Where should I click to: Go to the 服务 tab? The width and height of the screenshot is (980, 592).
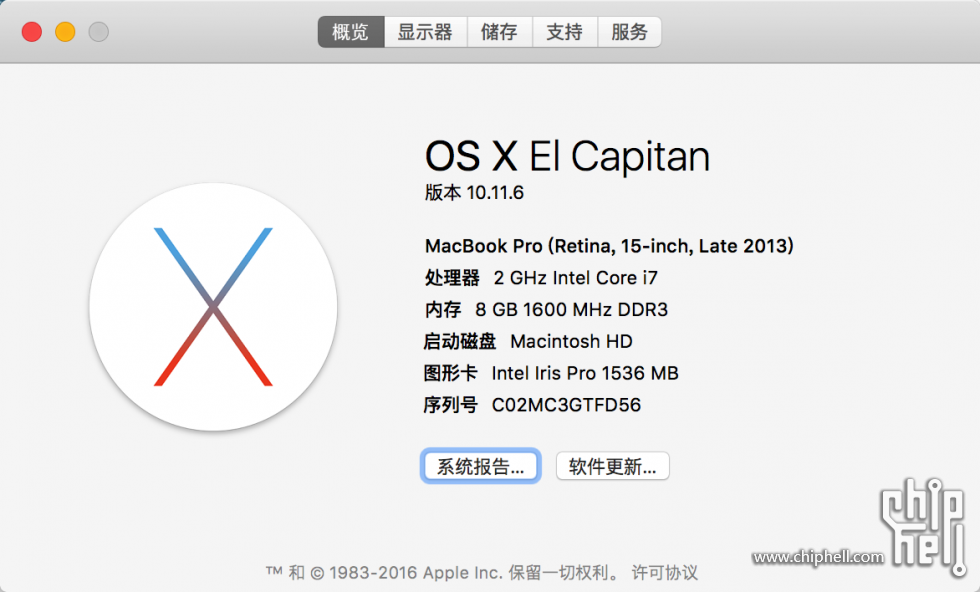[x=629, y=32]
